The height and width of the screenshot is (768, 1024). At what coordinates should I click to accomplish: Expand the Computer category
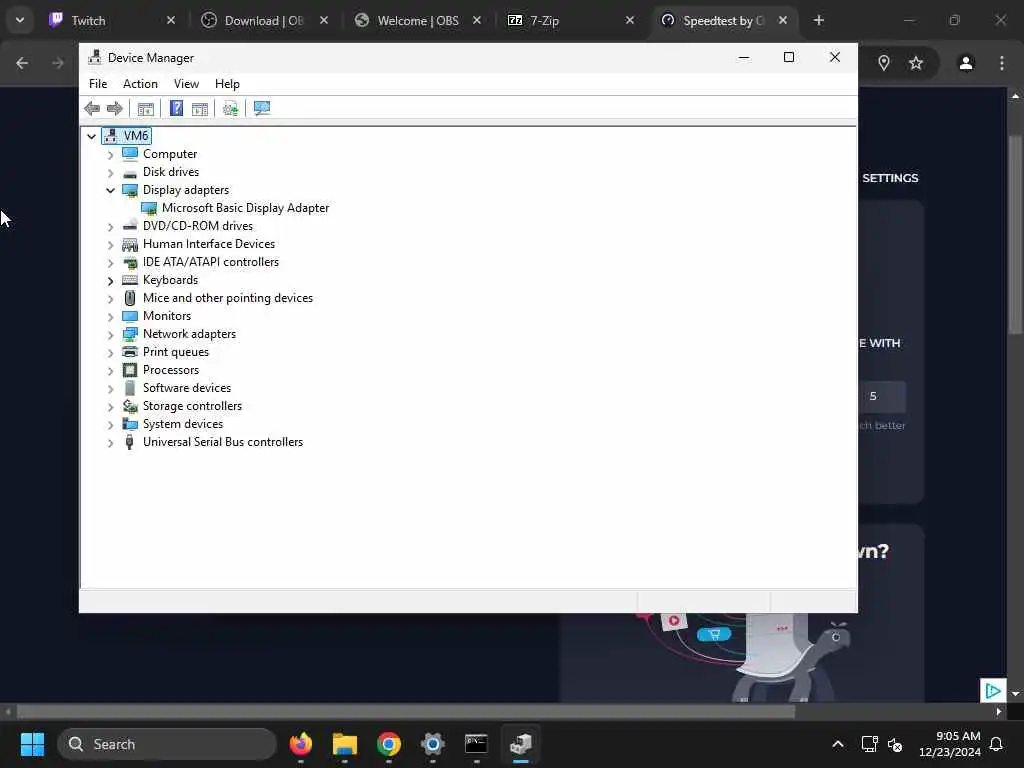pos(110,155)
